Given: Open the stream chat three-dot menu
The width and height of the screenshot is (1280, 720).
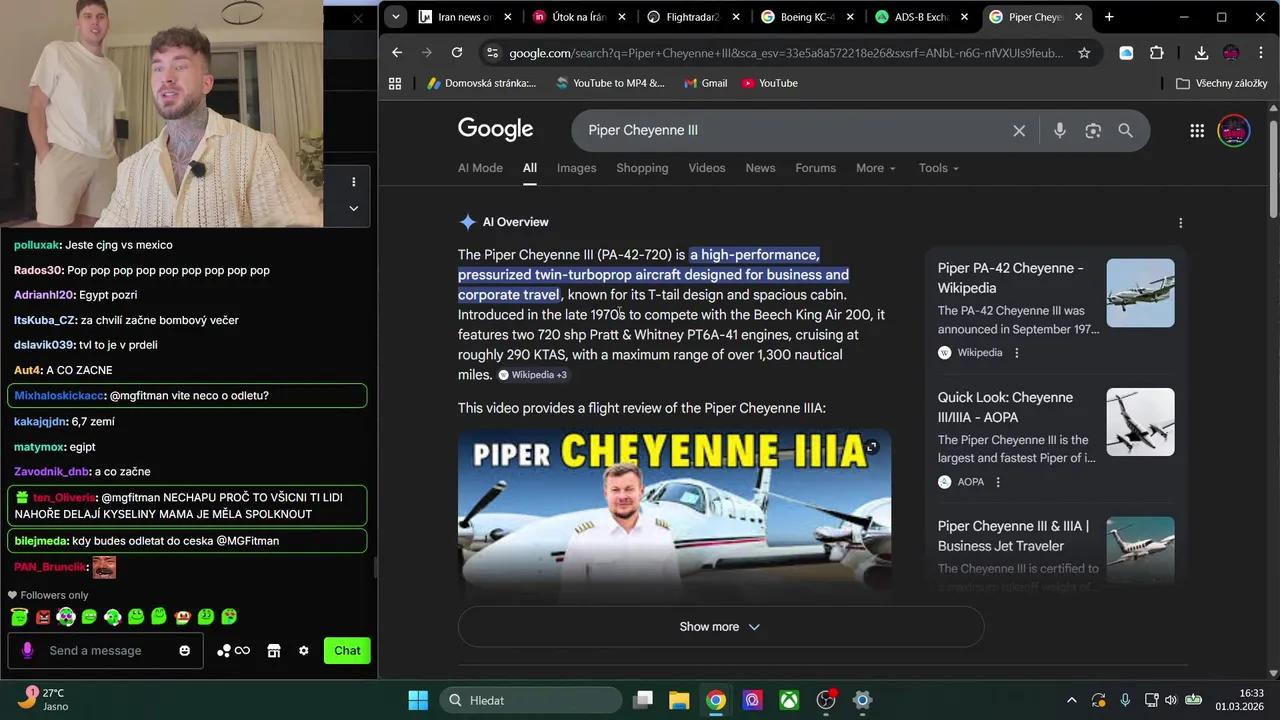Looking at the screenshot, I should [353, 182].
